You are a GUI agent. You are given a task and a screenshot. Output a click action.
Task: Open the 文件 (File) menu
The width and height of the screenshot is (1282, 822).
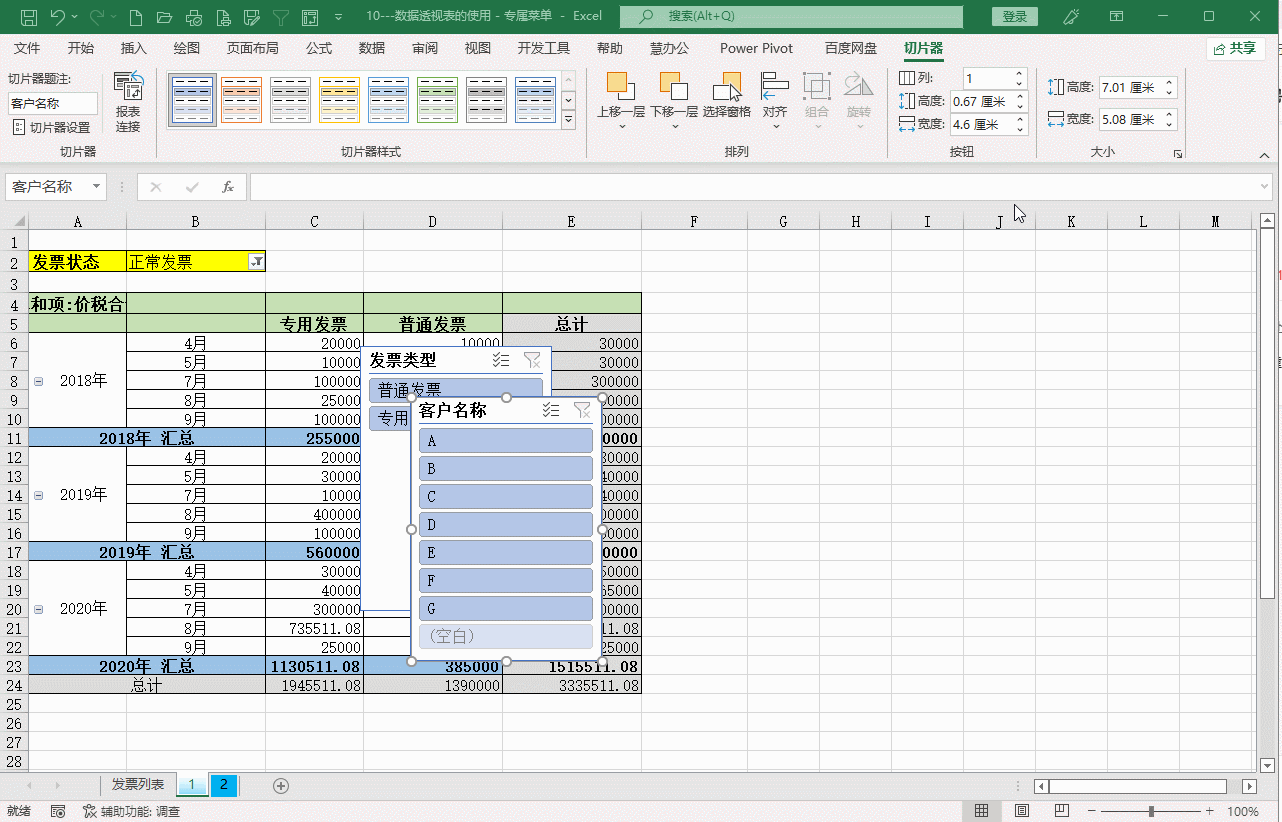28,48
